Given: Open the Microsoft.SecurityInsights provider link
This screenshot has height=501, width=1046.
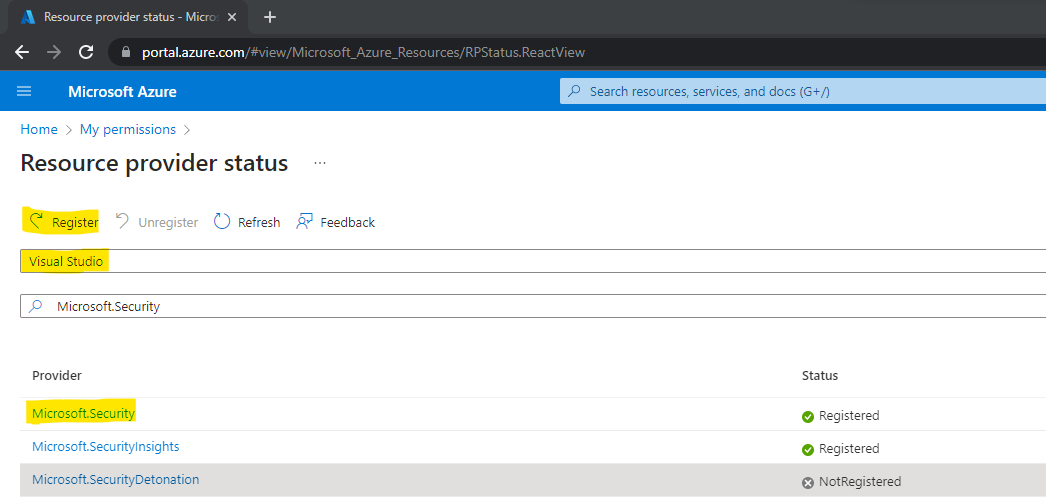Looking at the screenshot, I should coord(105,446).
